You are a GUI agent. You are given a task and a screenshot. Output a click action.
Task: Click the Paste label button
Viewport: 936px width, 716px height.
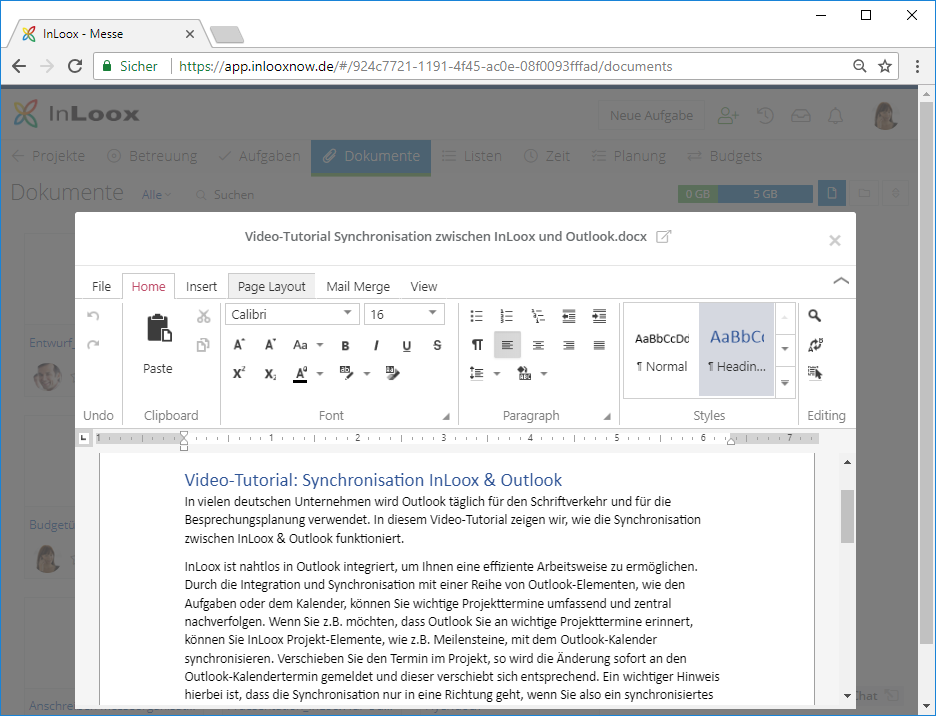click(x=158, y=369)
